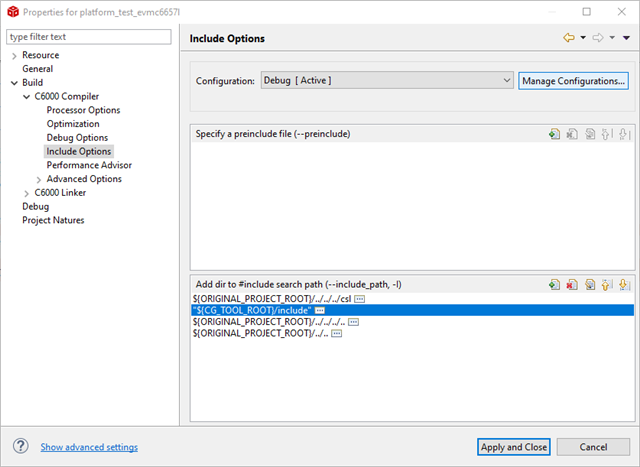Screen dimensions: 640x467
Task: Click Move Down arrow in include path toolbar
Action: click(x=624, y=285)
